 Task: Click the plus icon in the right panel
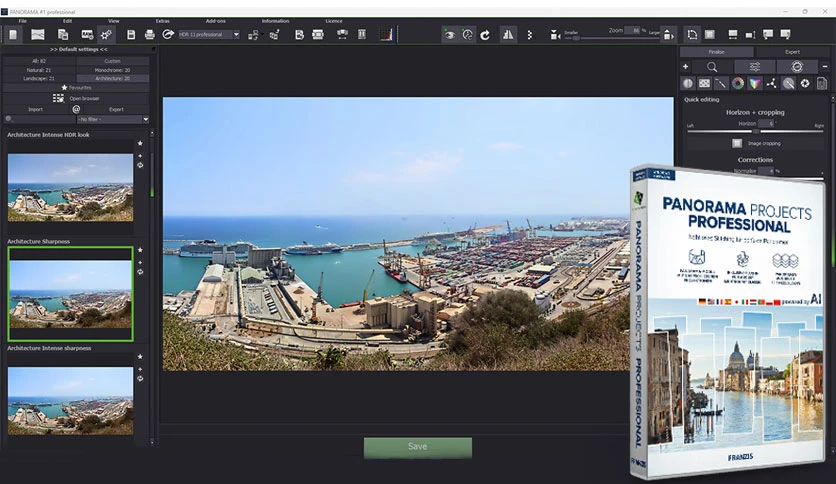(x=686, y=67)
